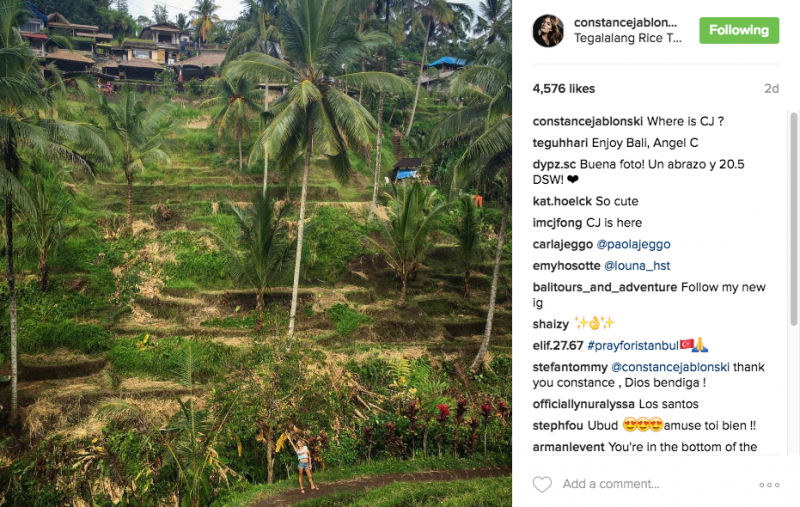Viewport: 800px width, 507px height.
Task: Open the constancejablon... username in header
Action: tap(626, 22)
